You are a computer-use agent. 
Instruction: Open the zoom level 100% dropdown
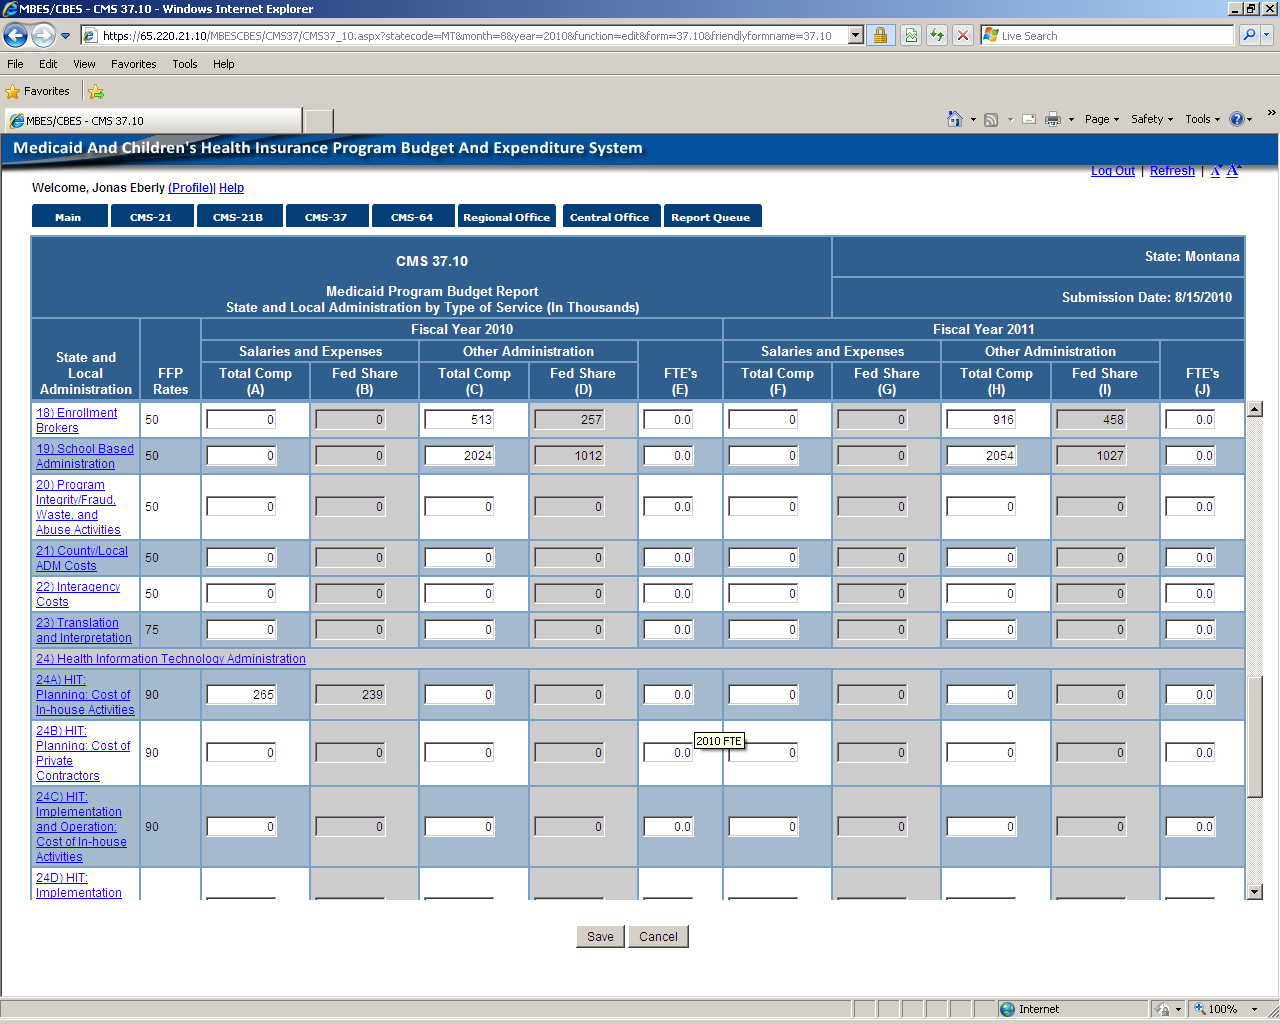coord(1254,1009)
